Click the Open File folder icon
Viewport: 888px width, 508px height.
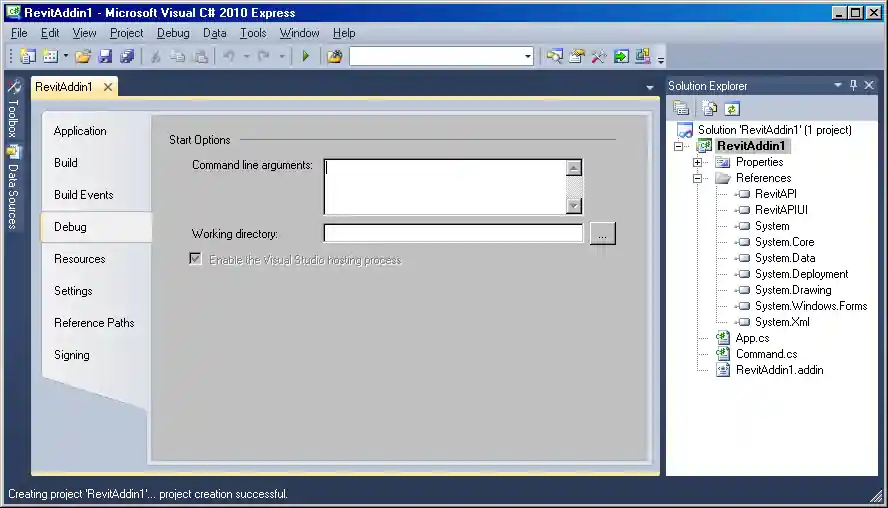tap(83, 57)
